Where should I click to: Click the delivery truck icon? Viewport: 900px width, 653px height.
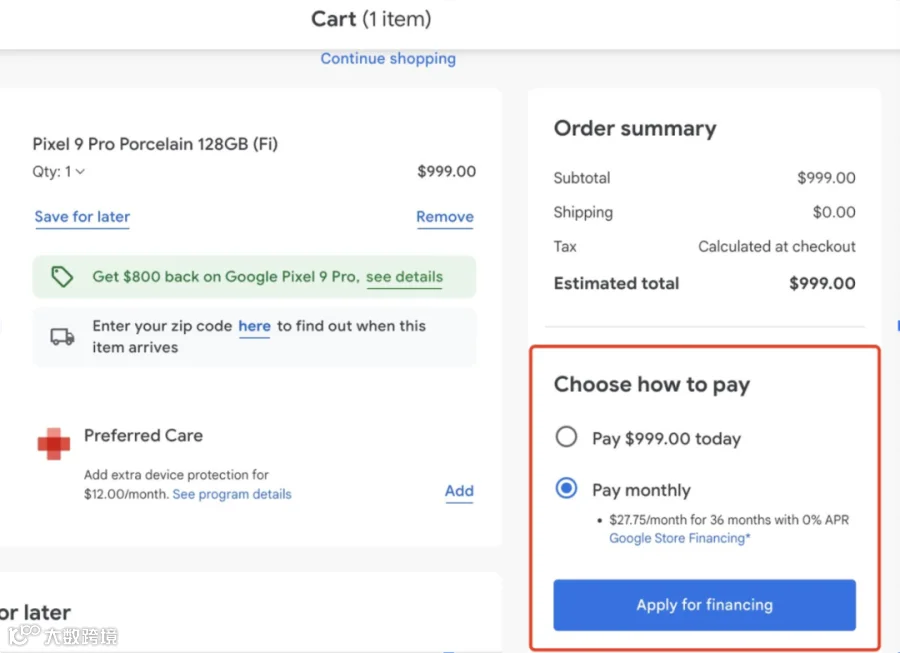pyautogui.click(x=62, y=337)
